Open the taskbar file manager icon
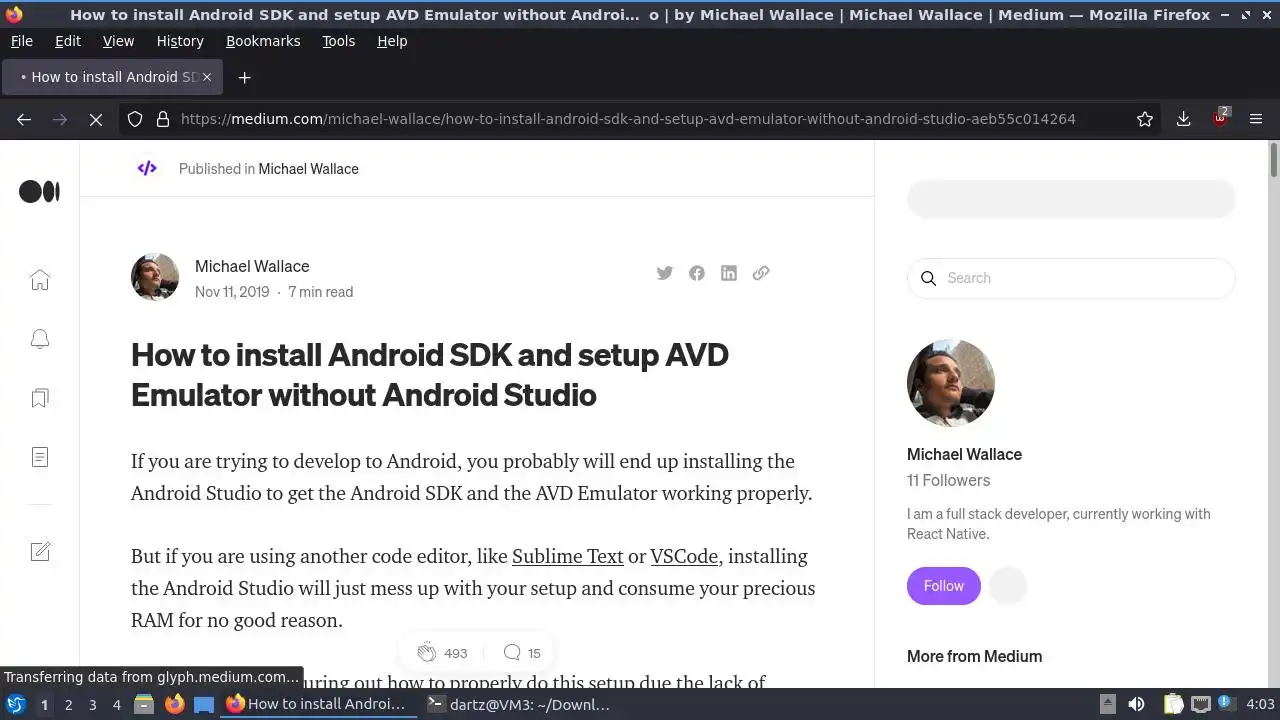1280x720 pixels. [144, 704]
